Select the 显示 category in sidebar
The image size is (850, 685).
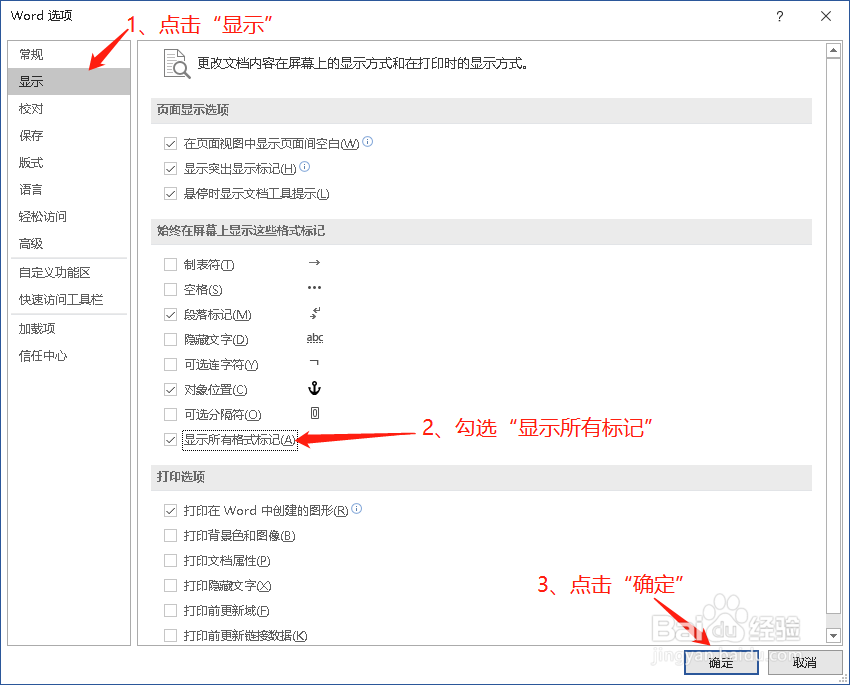pyautogui.click(x=69, y=82)
